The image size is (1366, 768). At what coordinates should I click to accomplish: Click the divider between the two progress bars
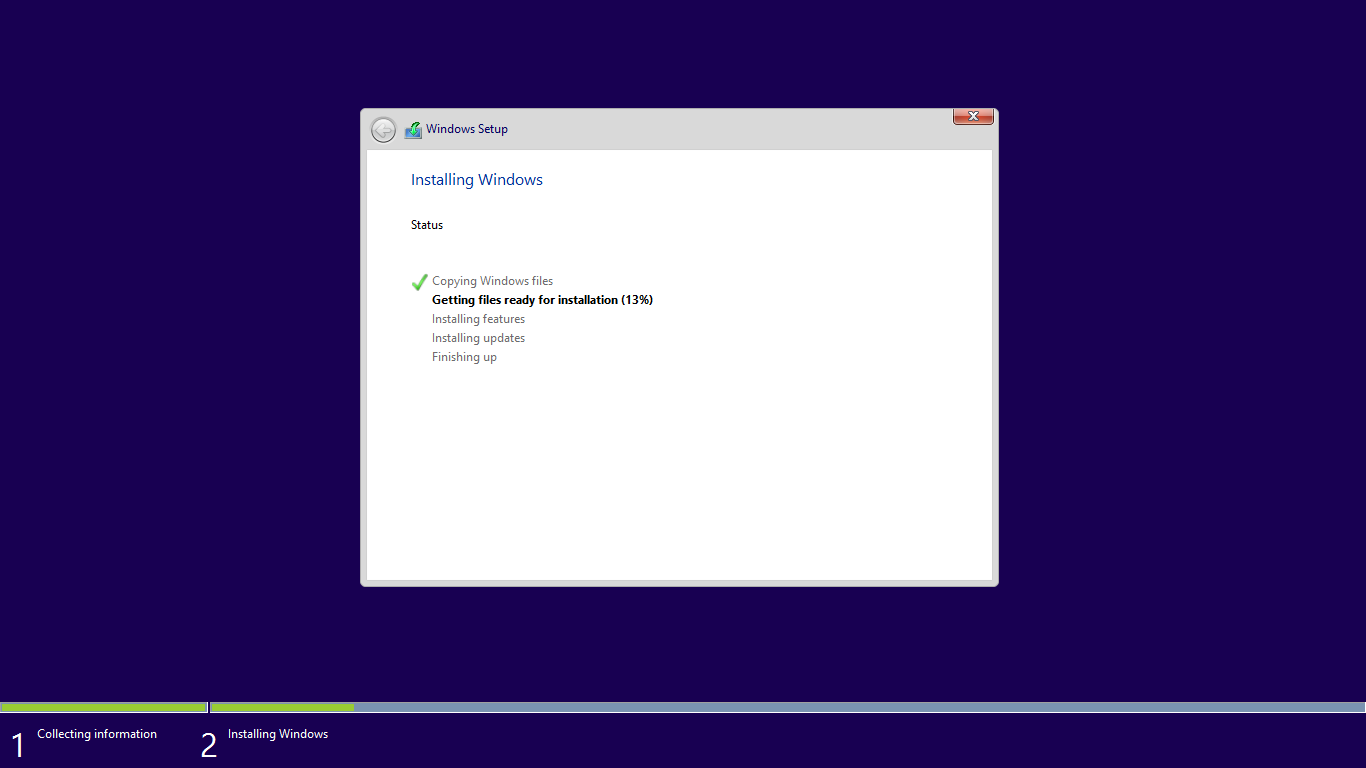tap(208, 707)
